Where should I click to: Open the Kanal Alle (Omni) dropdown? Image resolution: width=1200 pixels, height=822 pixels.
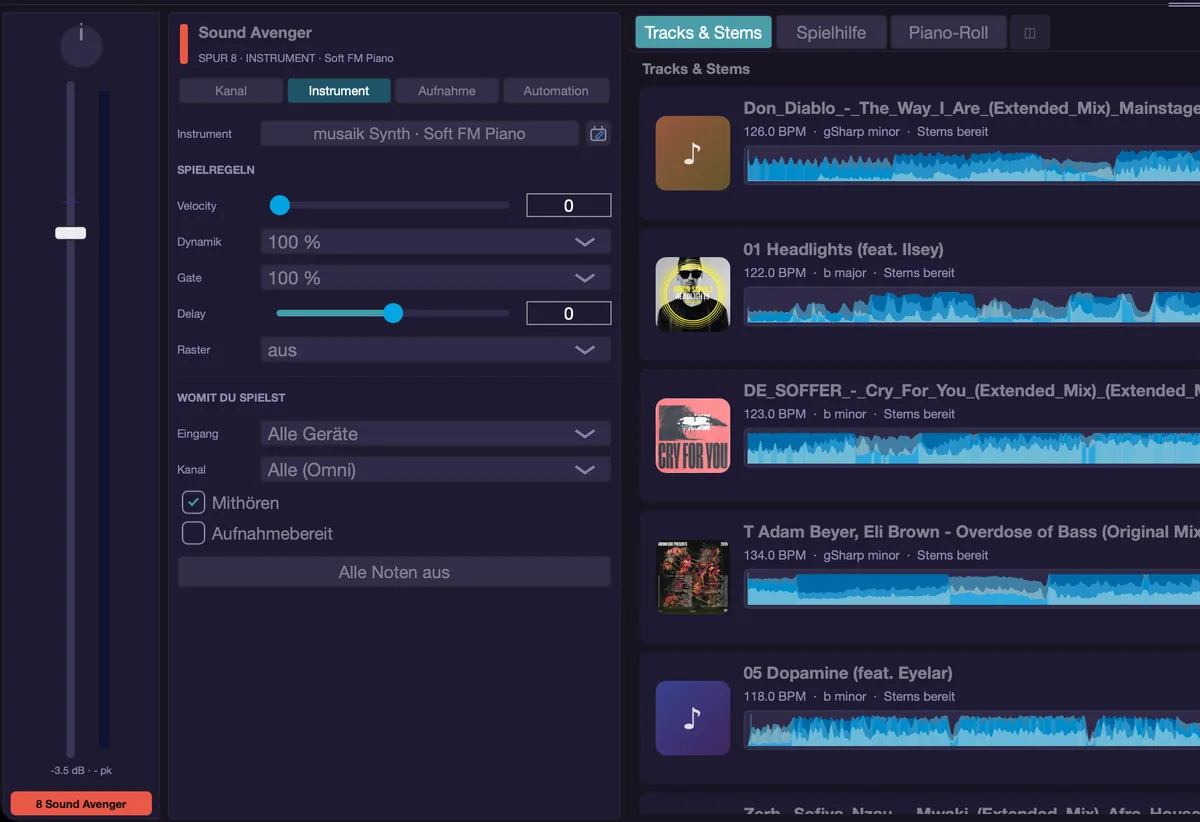pos(436,470)
